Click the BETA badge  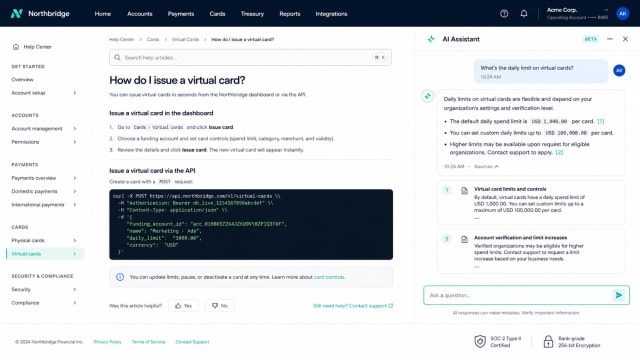[x=591, y=39]
